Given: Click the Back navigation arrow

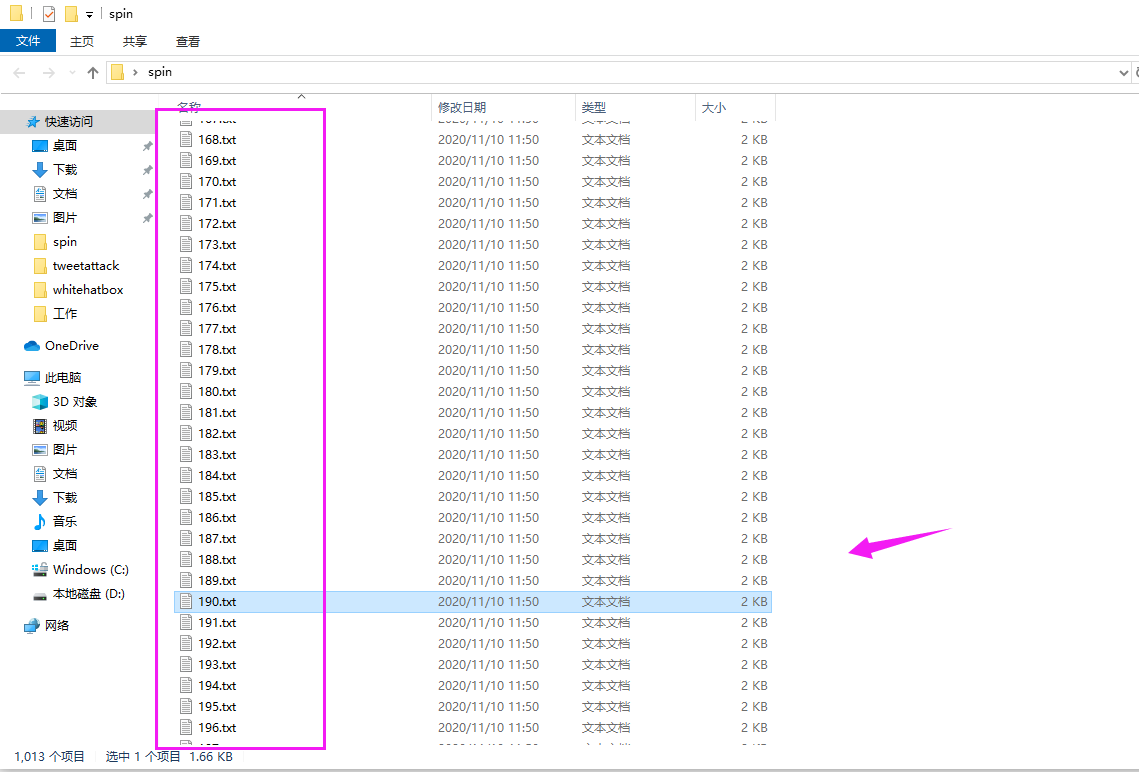Looking at the screenshot, I should click(x=19, y=72).
